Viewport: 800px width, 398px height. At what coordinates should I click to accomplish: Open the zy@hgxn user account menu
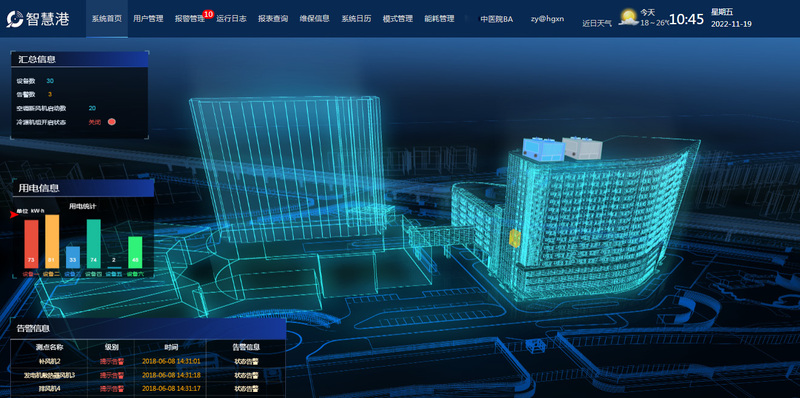tap(547, 19)
